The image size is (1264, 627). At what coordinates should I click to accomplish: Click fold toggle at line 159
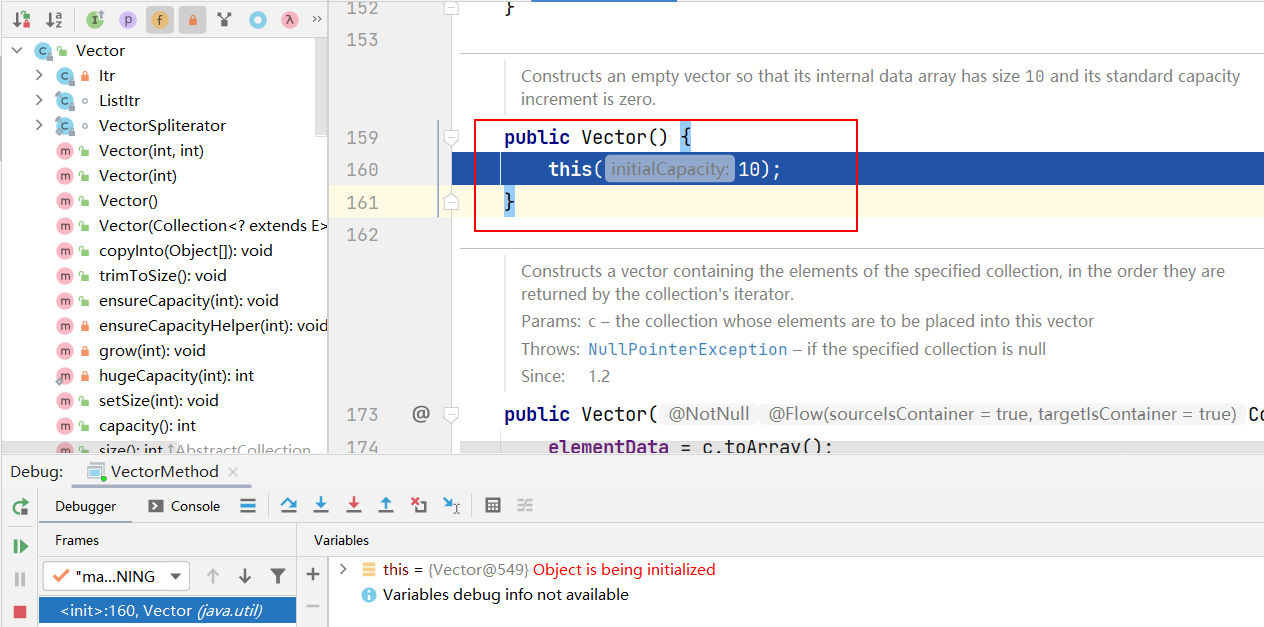point(451,137)
